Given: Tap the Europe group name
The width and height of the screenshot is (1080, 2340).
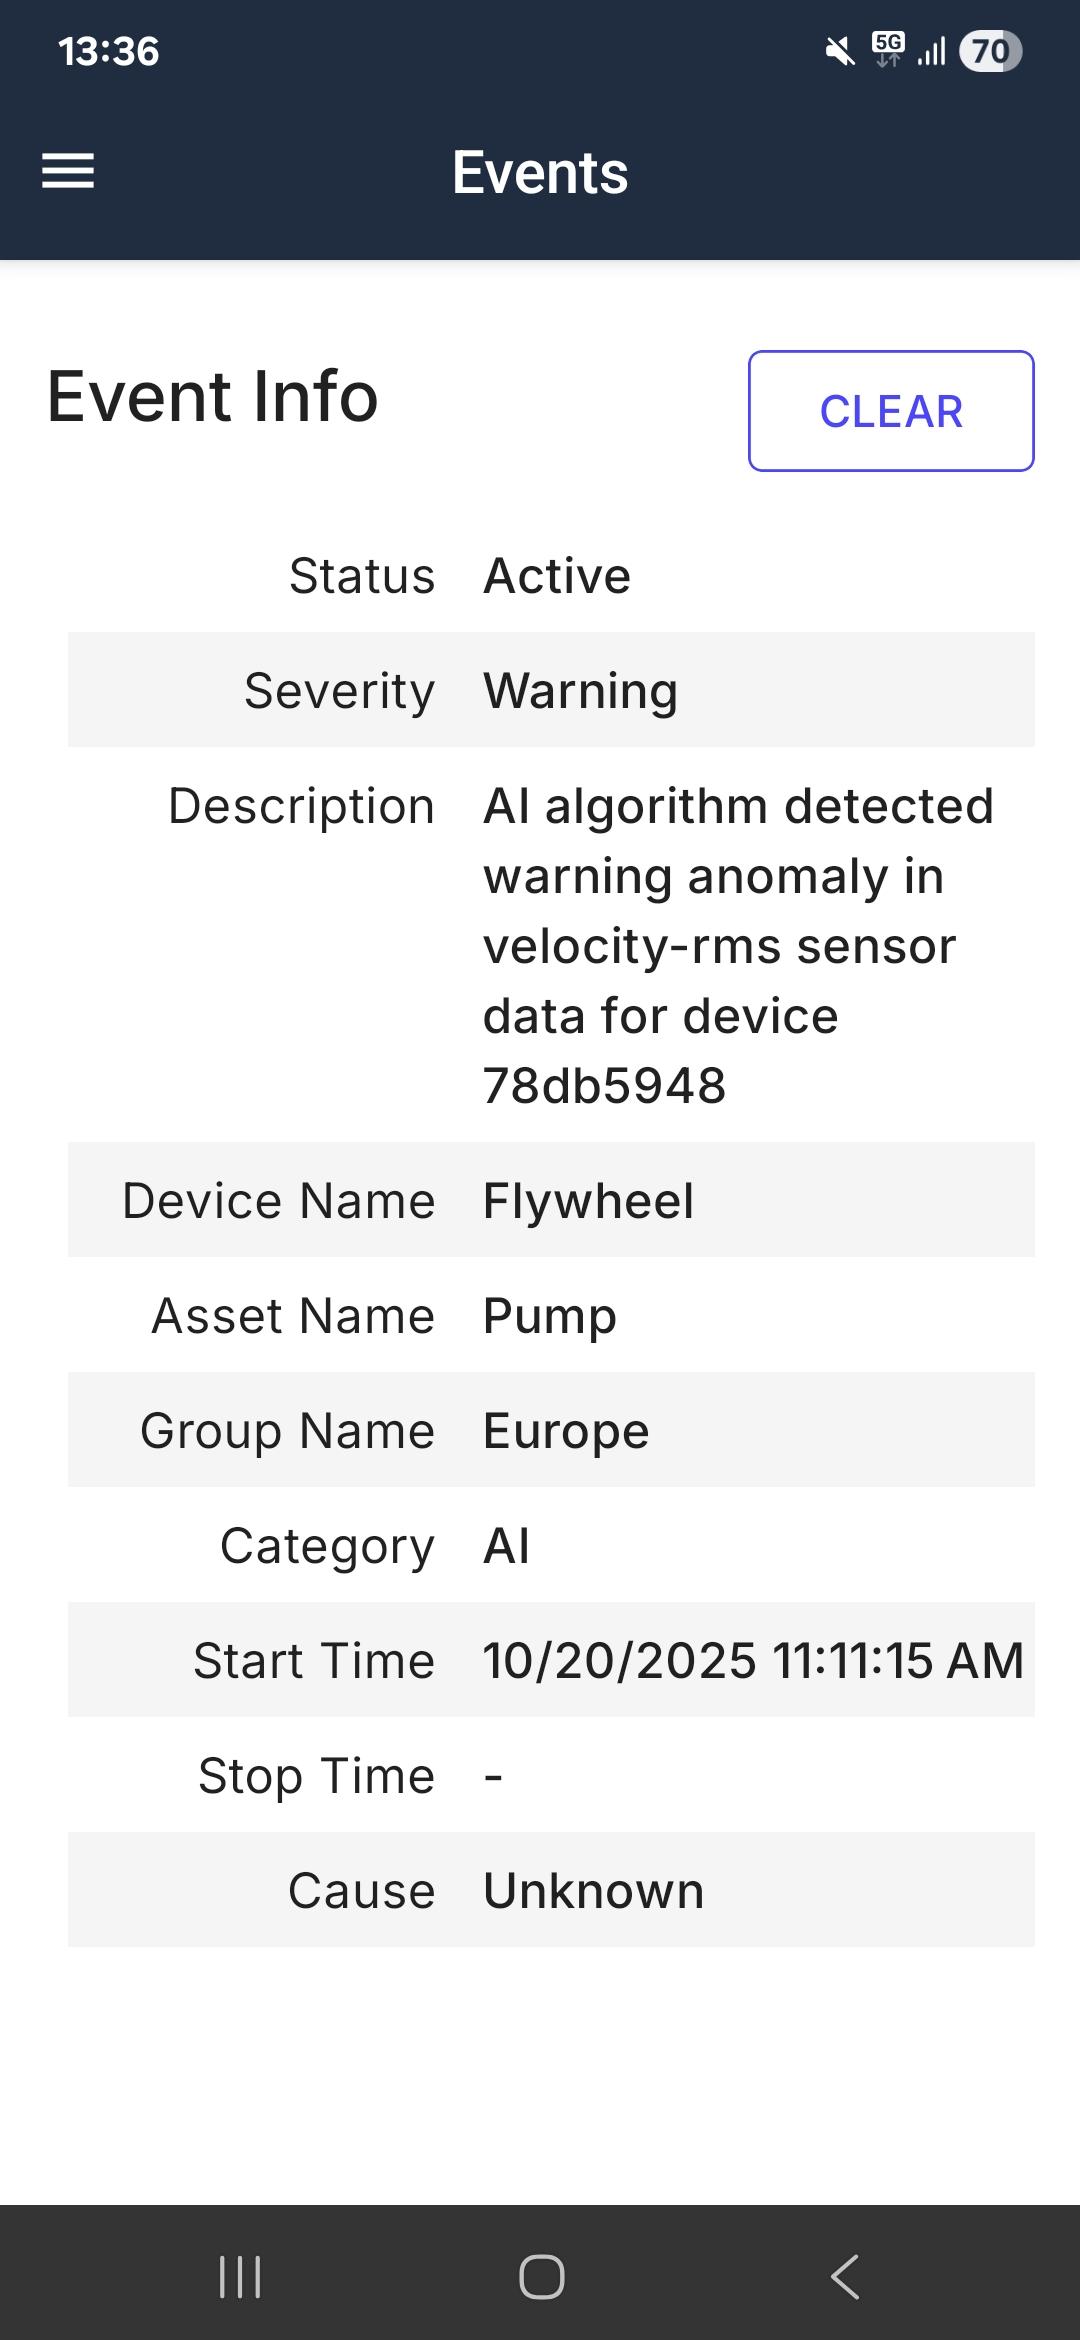Looking at the screenshot, I should click(x=566, y=1431).
